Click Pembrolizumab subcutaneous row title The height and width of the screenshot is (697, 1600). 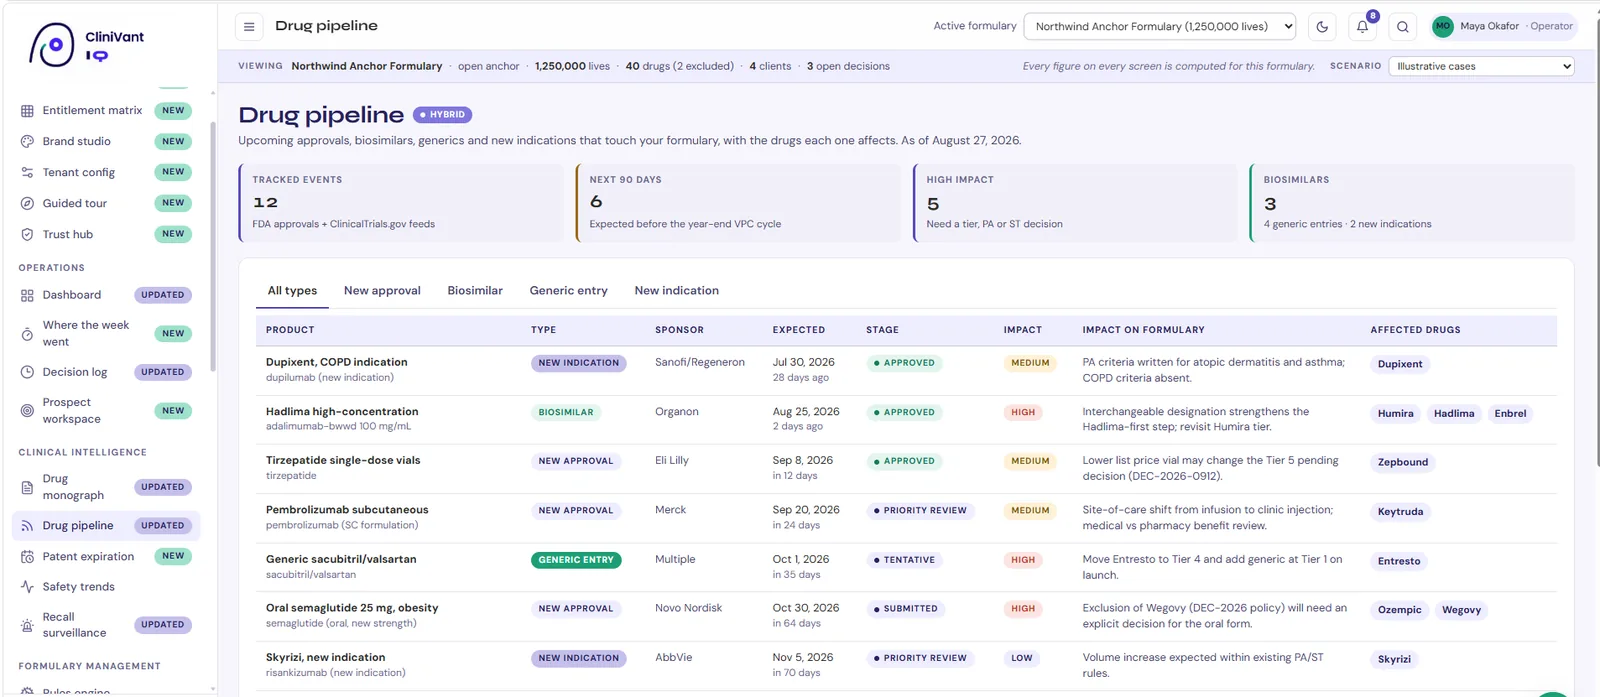pyautogui.click(x=347, y=510)
